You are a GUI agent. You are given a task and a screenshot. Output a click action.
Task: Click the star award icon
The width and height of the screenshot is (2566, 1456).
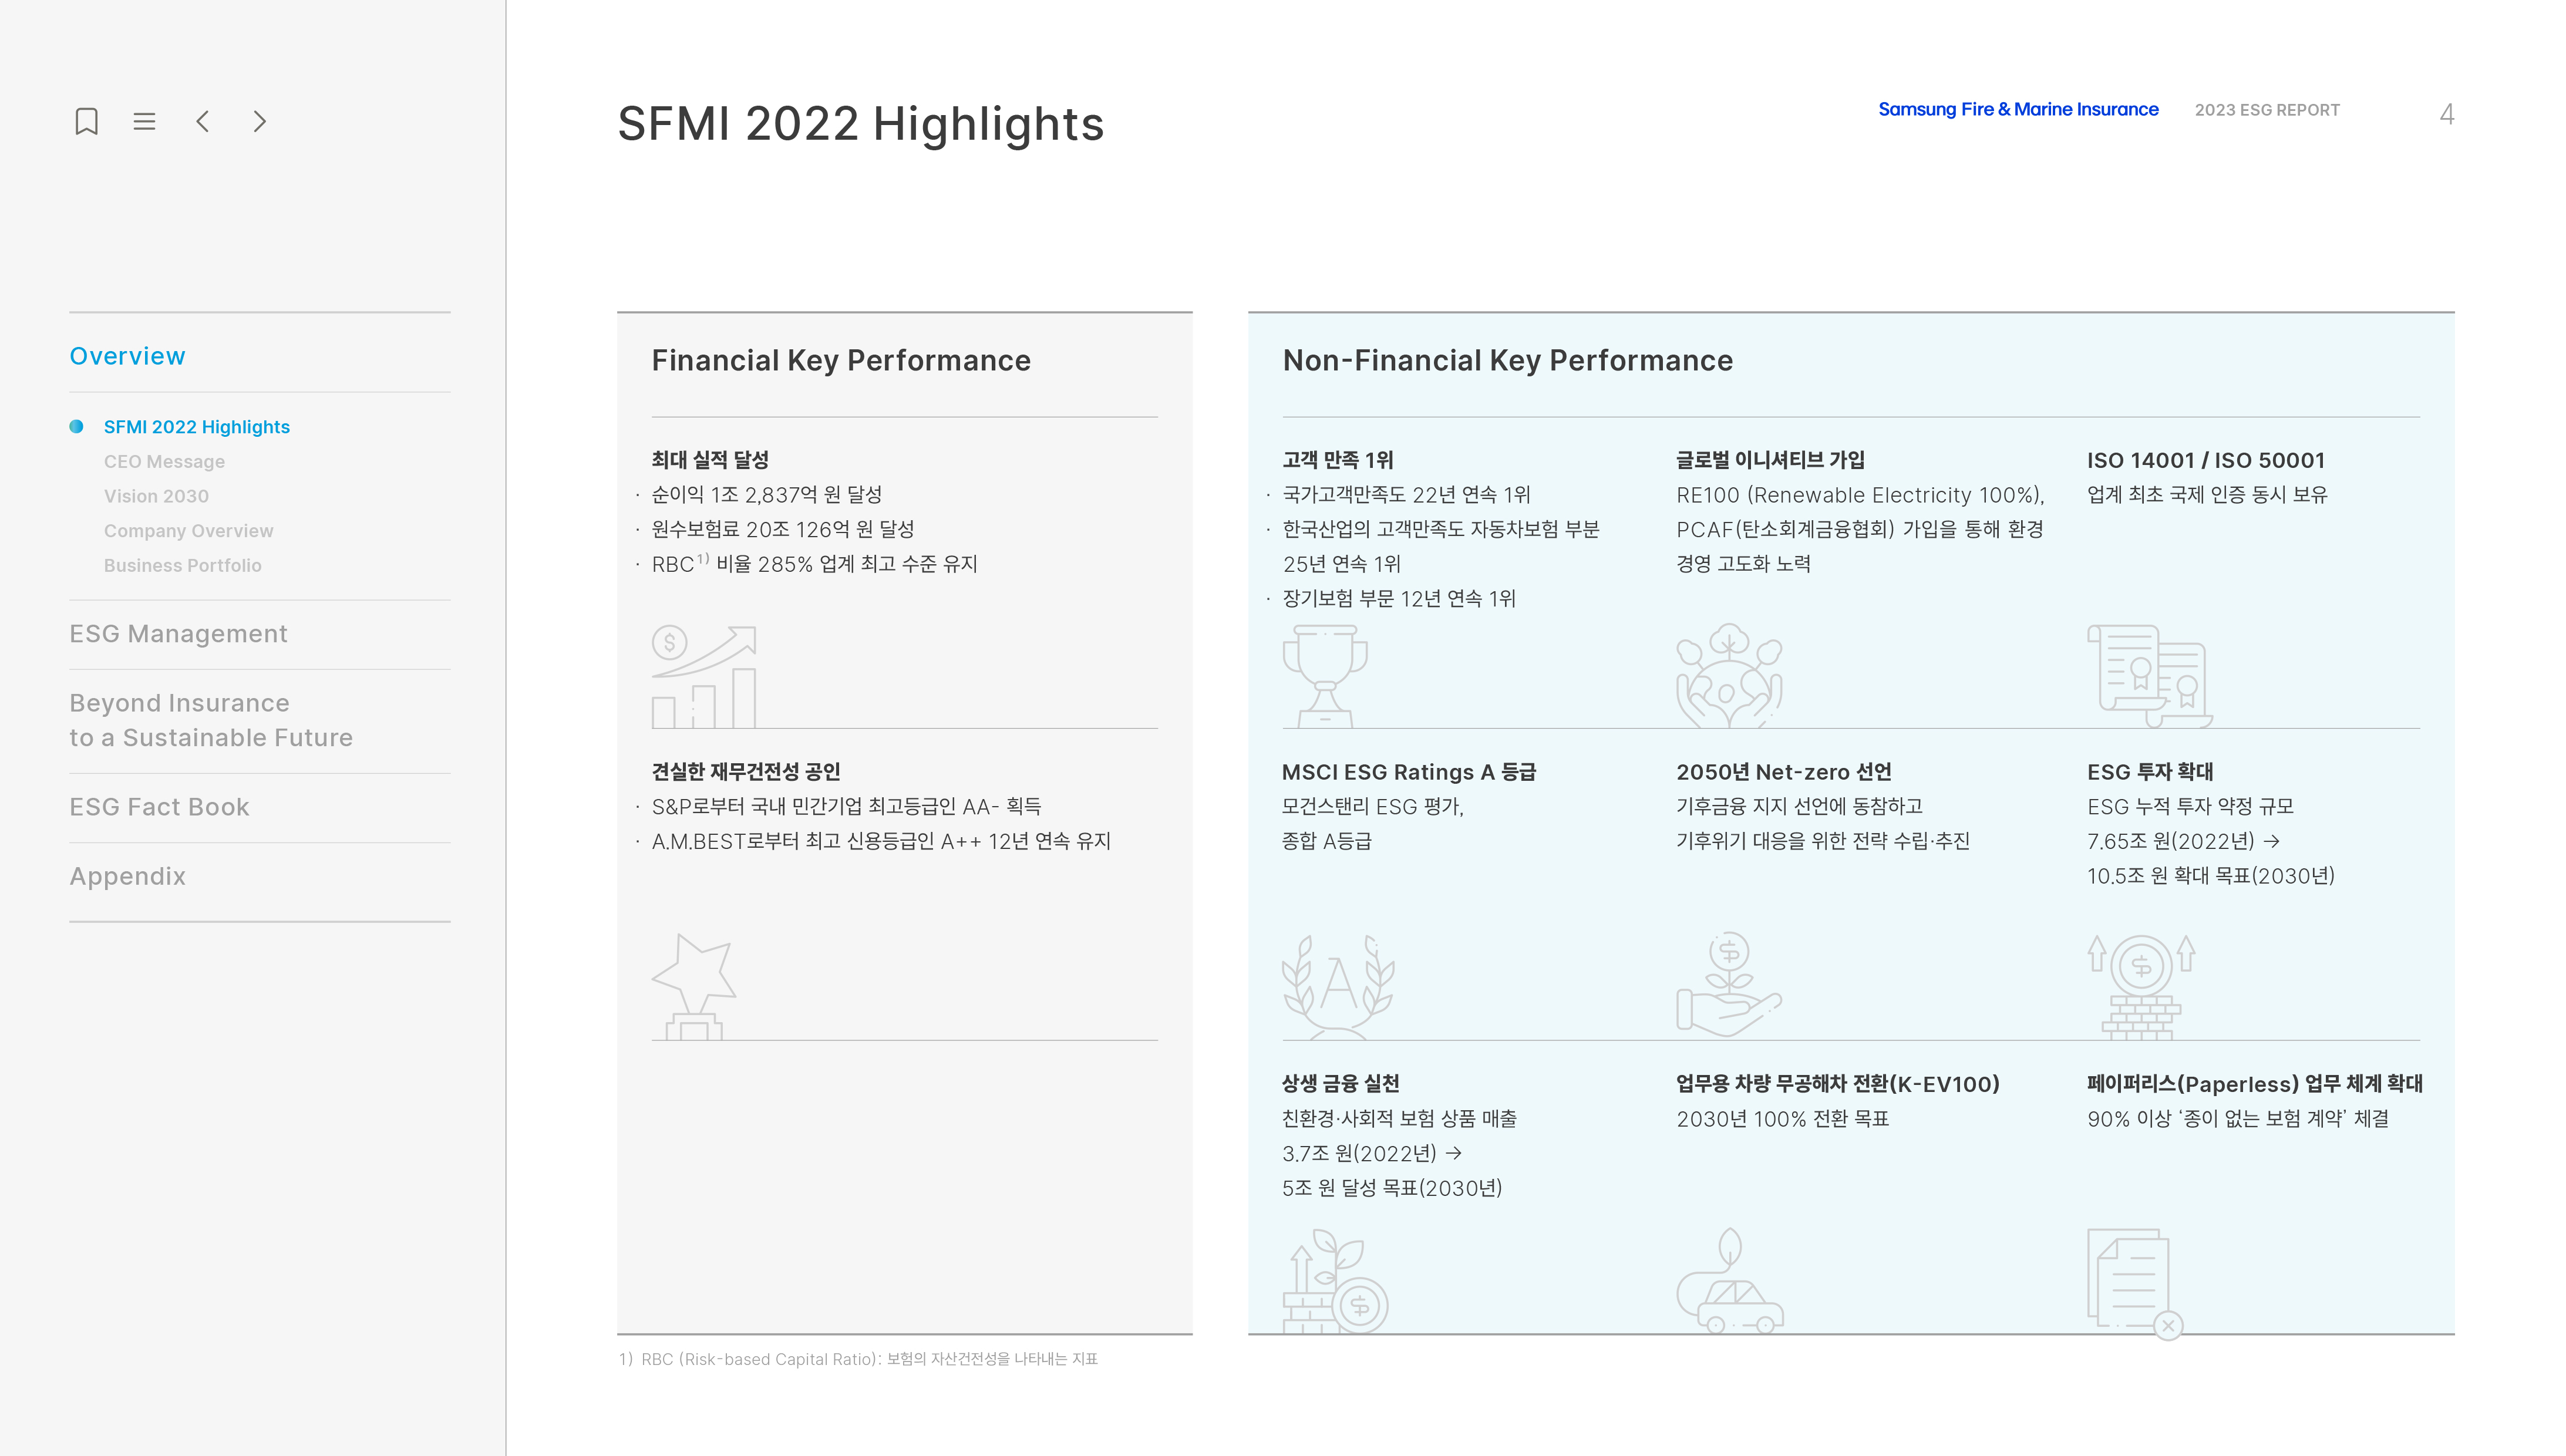tap(695, 987)
